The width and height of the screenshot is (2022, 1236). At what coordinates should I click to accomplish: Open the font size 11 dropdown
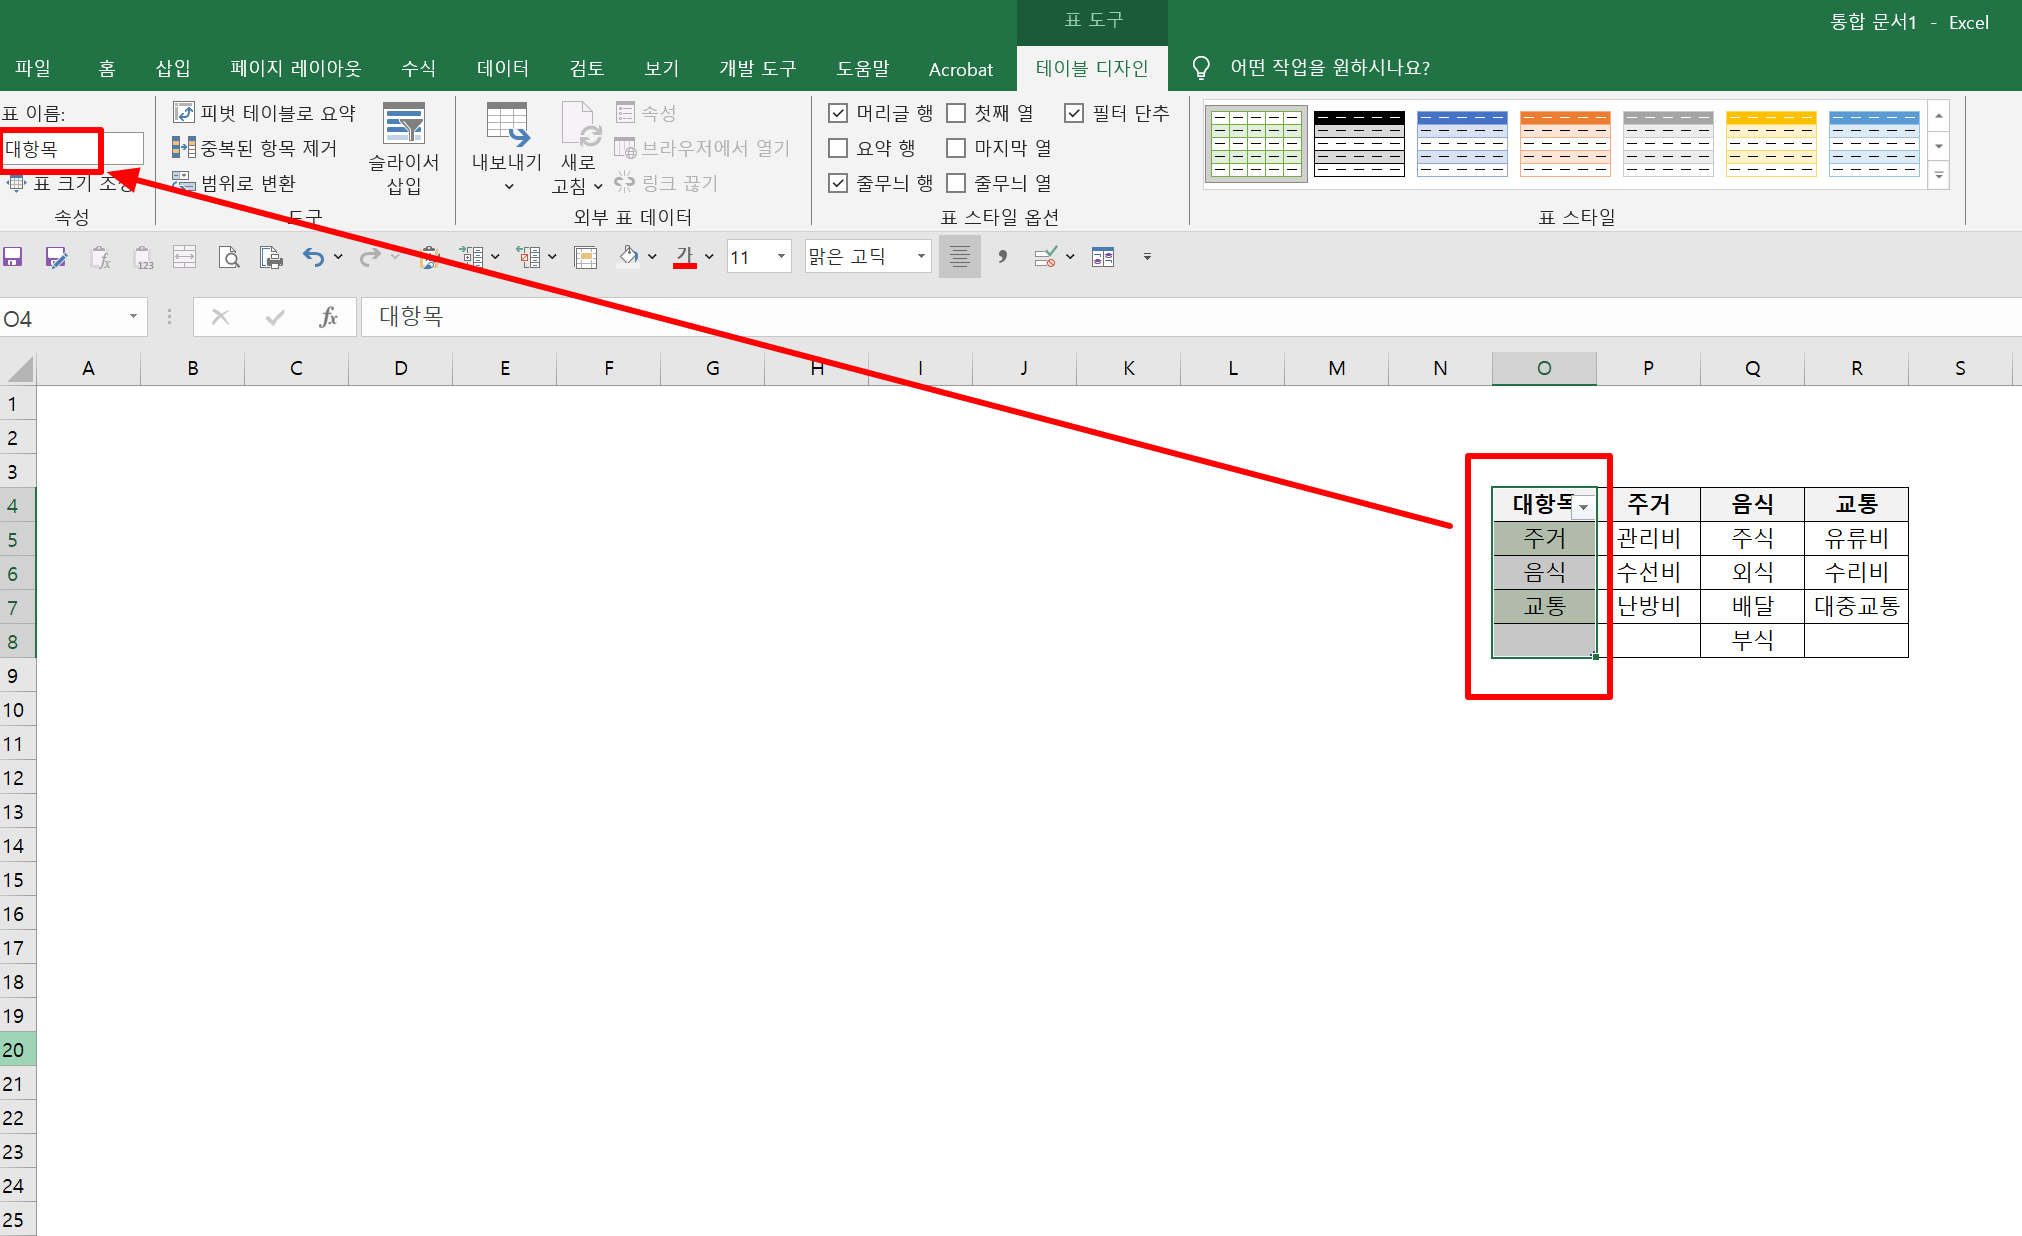781,257
